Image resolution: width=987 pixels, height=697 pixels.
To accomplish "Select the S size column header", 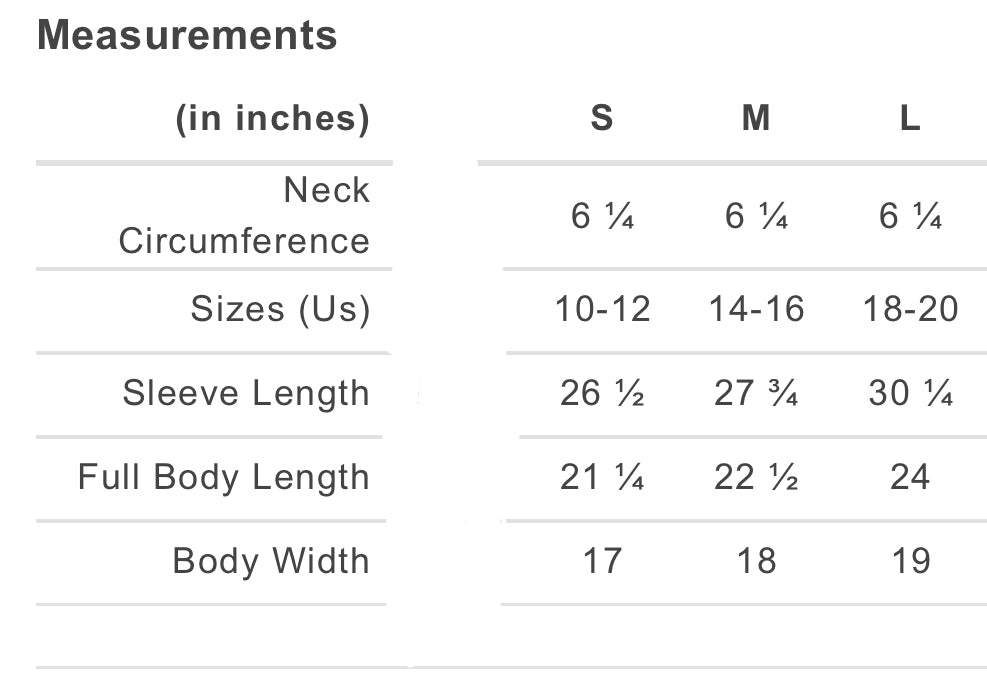I will (602, 118).
